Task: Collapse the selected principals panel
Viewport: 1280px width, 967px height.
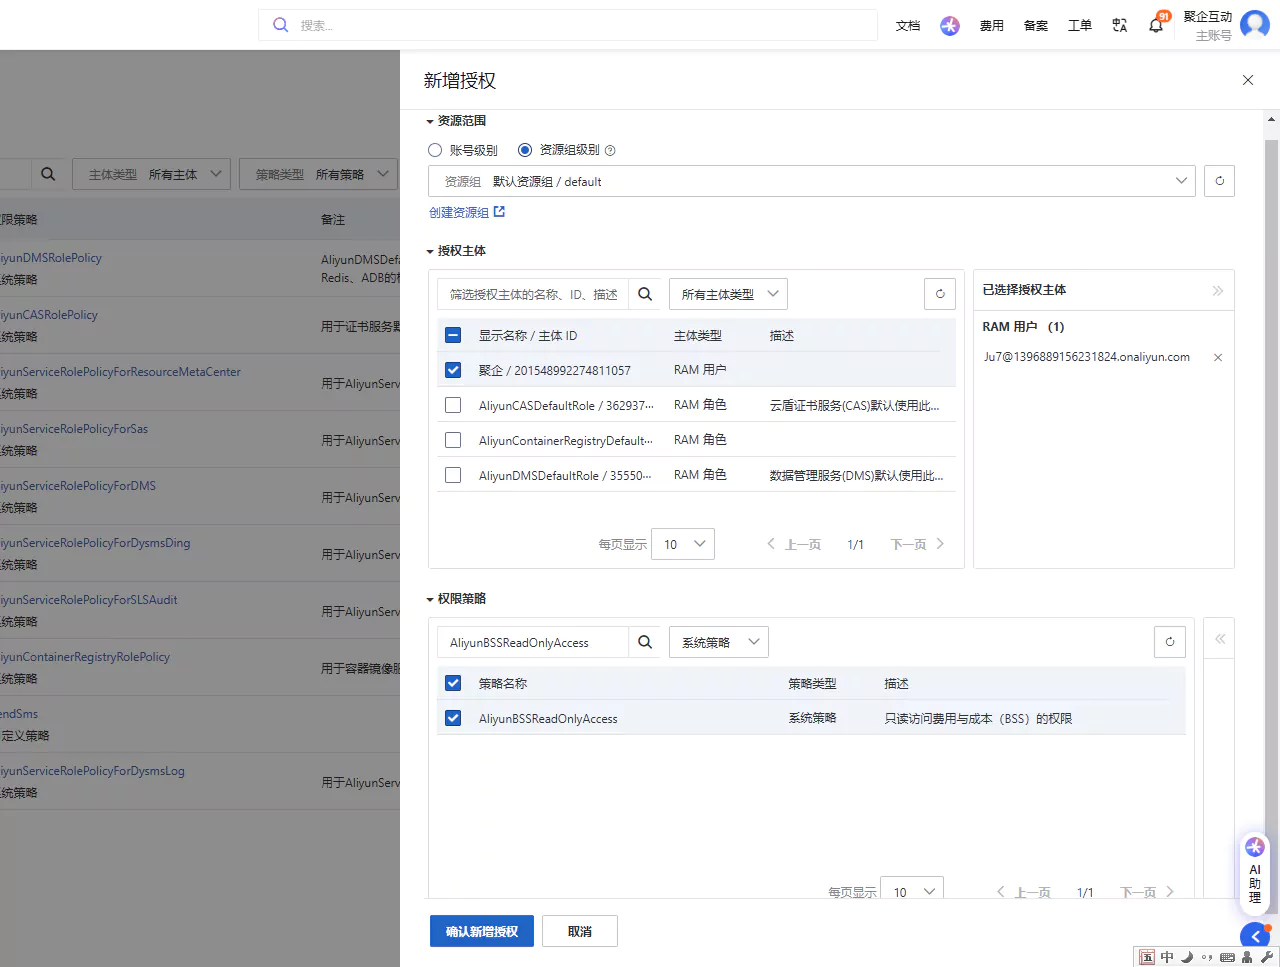Action: tap(1217, 291)
